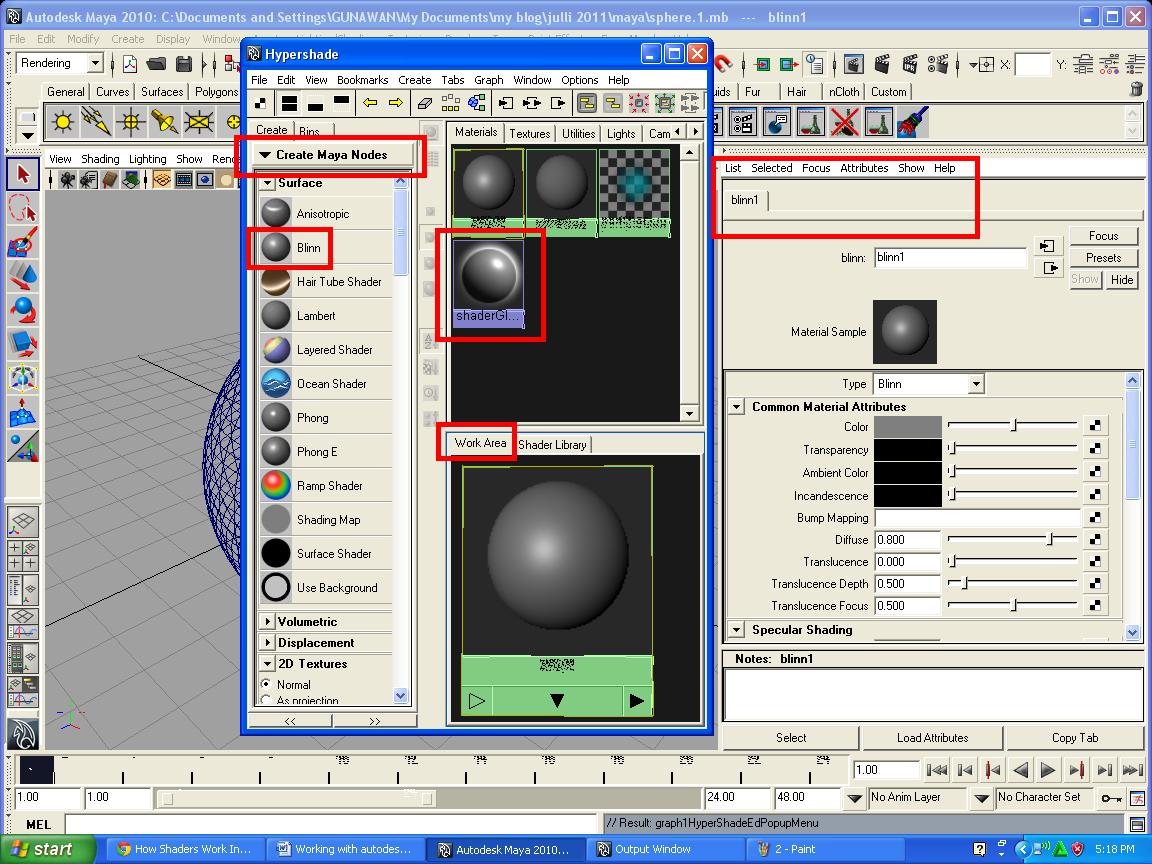This screenshot has height=864, width=1152.
Task: Click the gray Color swatch
Action: click(908, 426)
